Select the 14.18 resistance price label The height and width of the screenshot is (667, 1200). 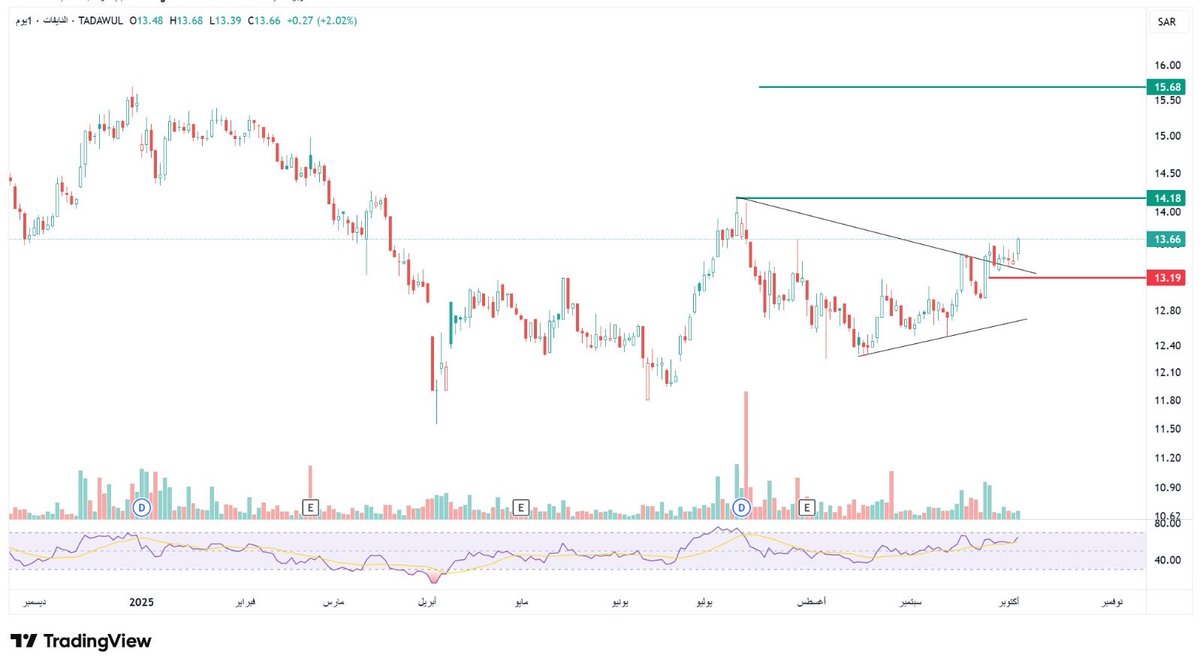click(x=1166, y=199)
